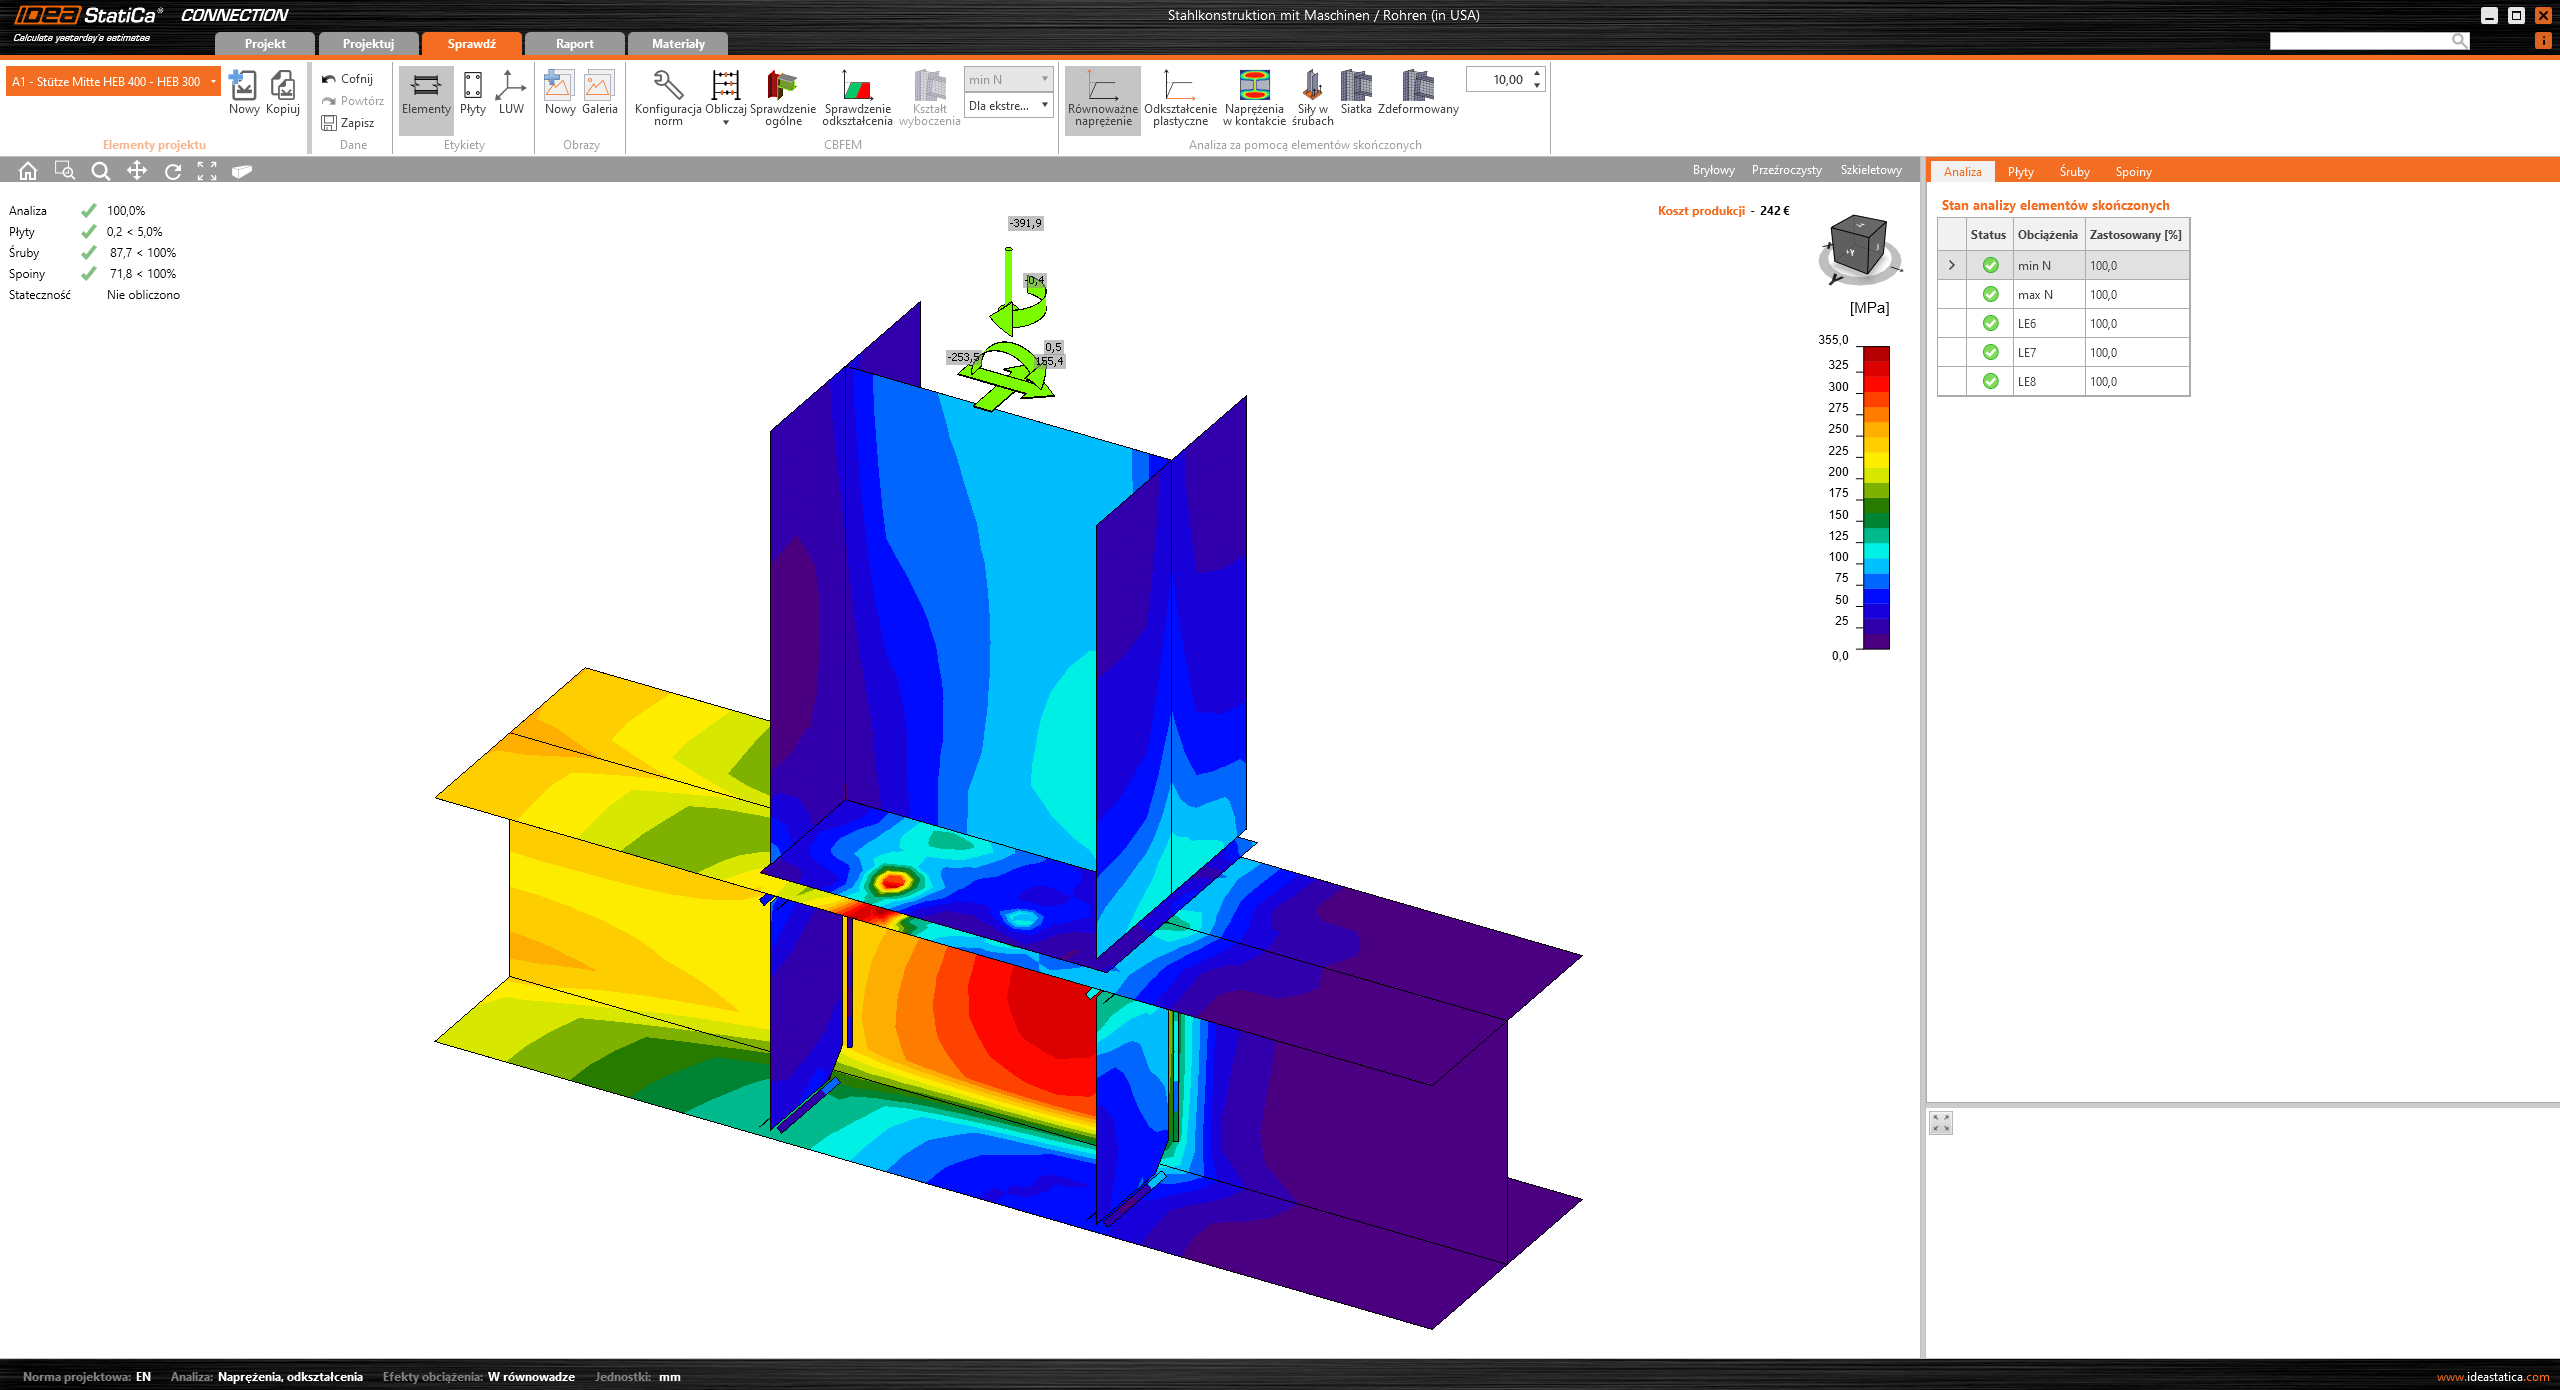
Task: Click the 3D view orientation cube
Action: 1859,246
